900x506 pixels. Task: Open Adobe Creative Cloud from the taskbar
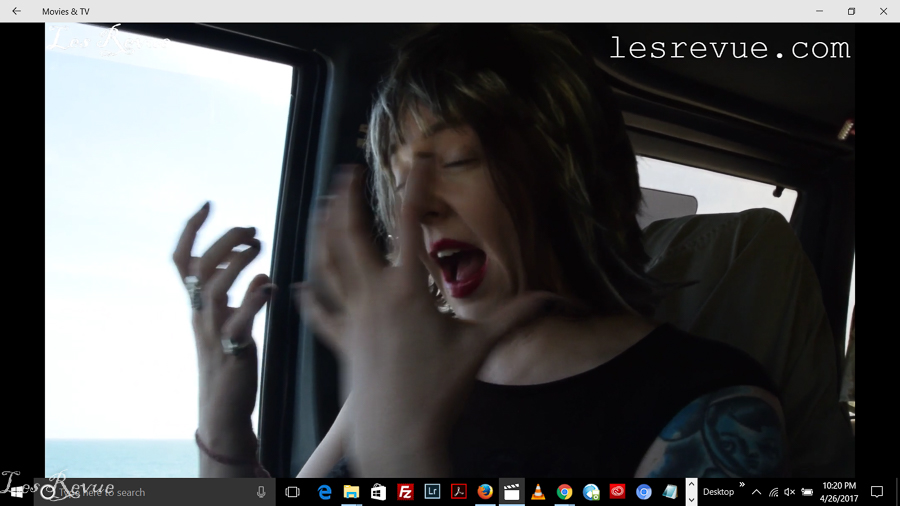(618, 492)
